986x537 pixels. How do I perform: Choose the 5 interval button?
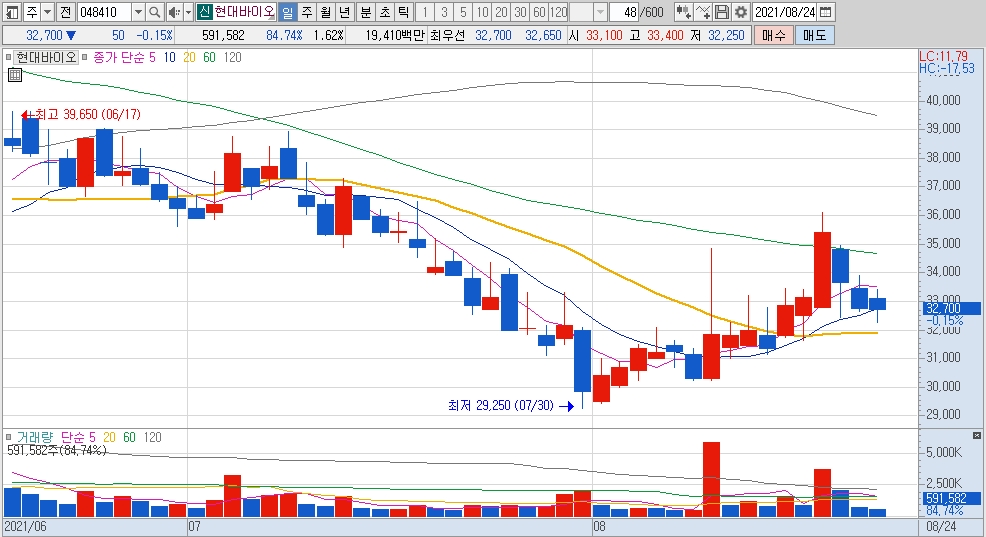463,12
